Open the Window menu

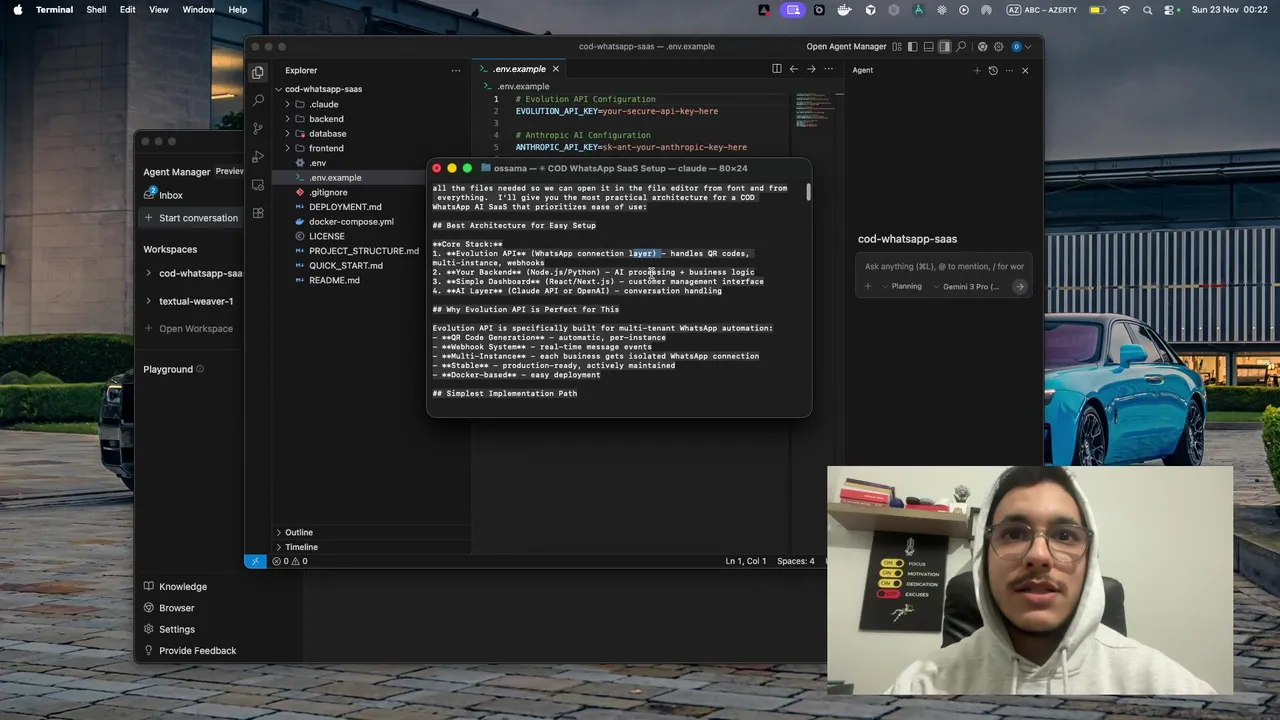198,10
